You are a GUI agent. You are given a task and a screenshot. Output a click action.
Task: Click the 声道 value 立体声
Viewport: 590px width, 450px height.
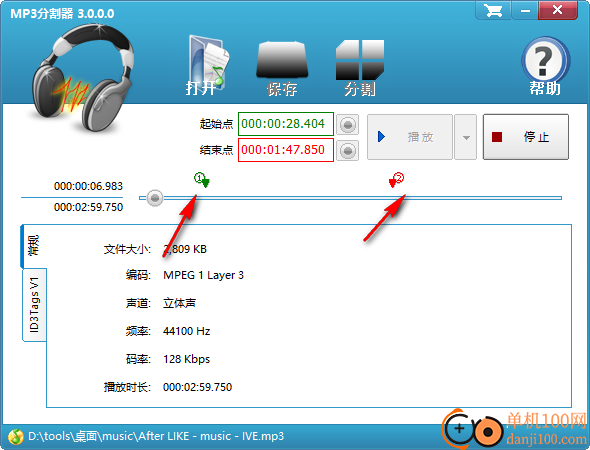179,303
